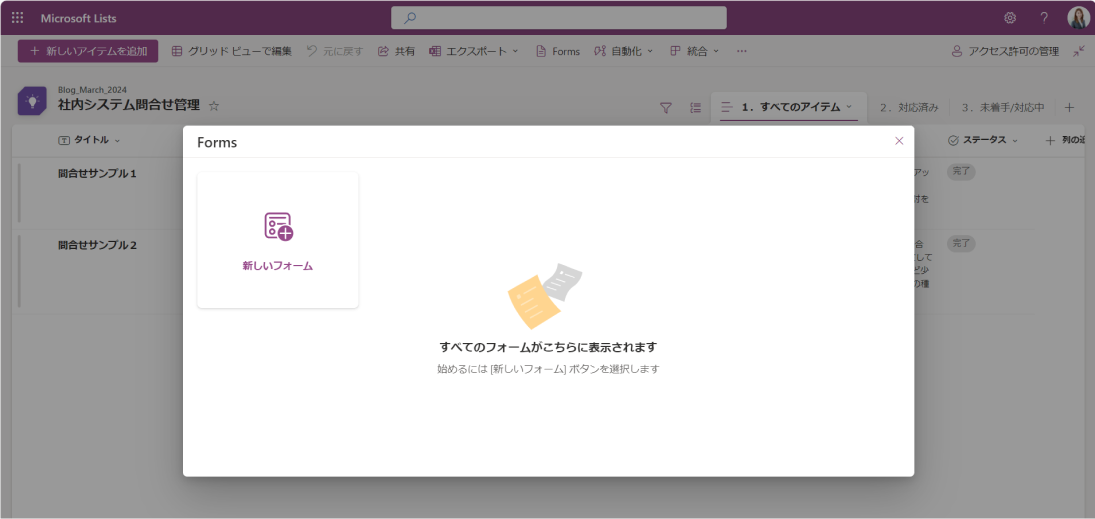Switch to 3. 未着手/対応中 view tab
Viewport: 1095px width, 519px height.
point(1003,108)
